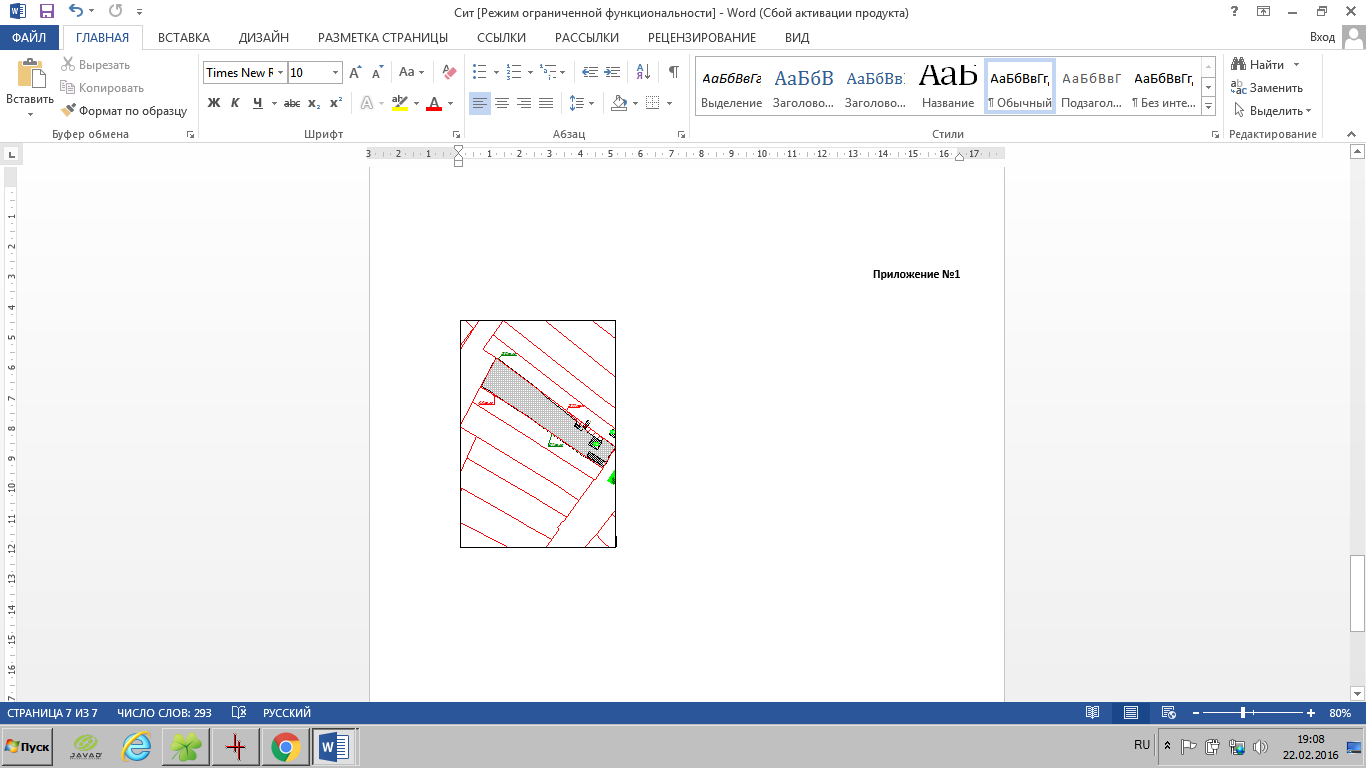Open the Шрифт dialog launcher
This screenshot has height=768, width=1366.
tap(456, 134)
